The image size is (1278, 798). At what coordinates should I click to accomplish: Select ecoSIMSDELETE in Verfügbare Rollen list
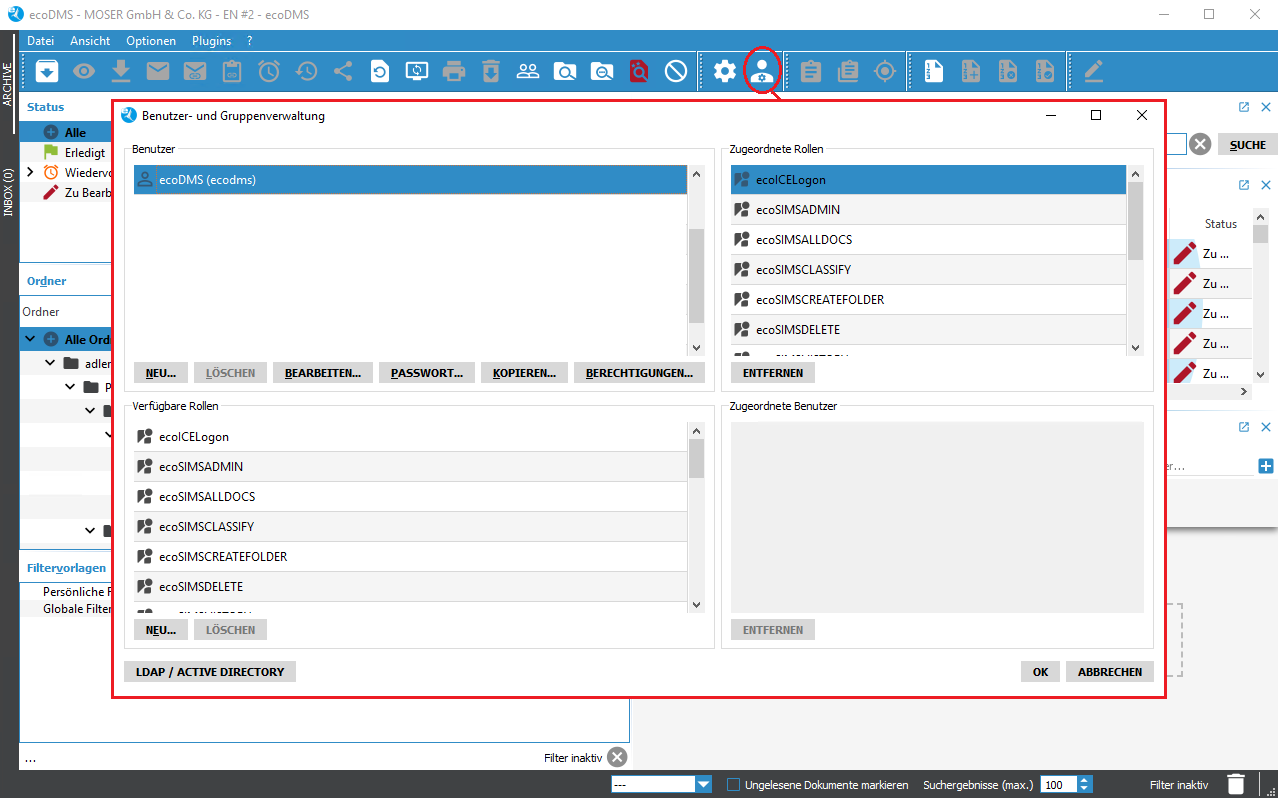411,587
